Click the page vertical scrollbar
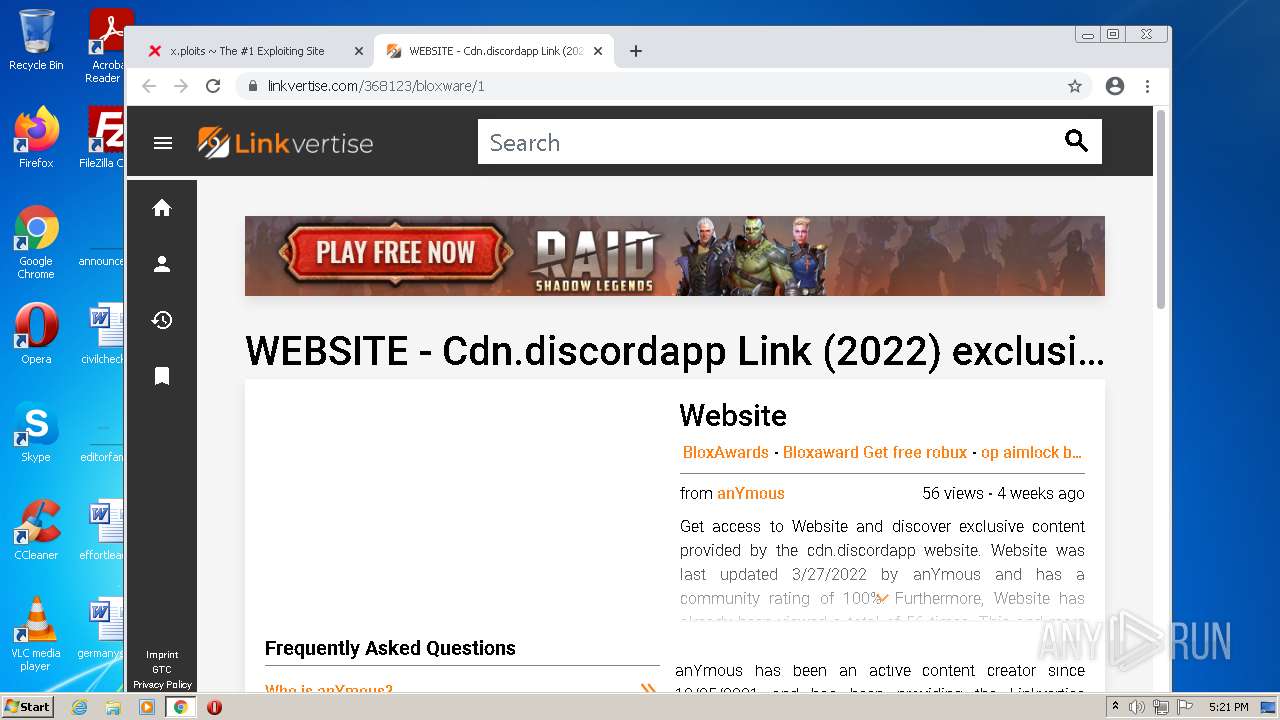This screenshot has width=1280, height=720. point(1161,209)
